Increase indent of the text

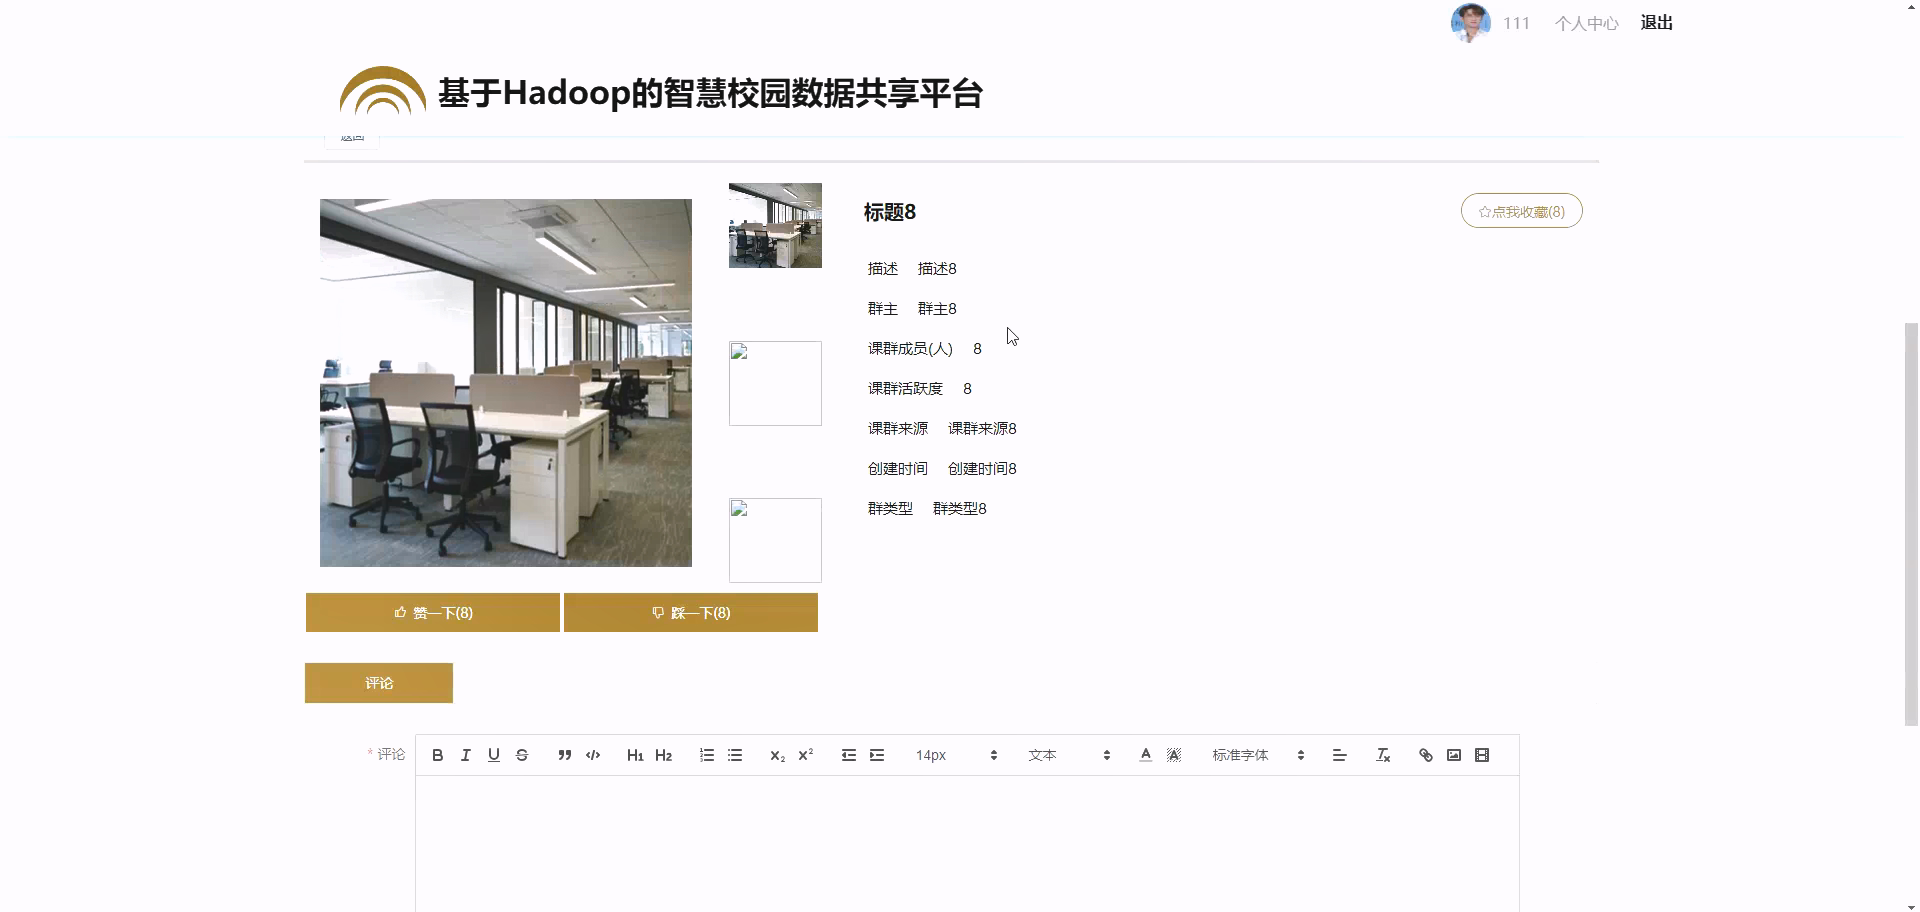click(x=877, y=755)
